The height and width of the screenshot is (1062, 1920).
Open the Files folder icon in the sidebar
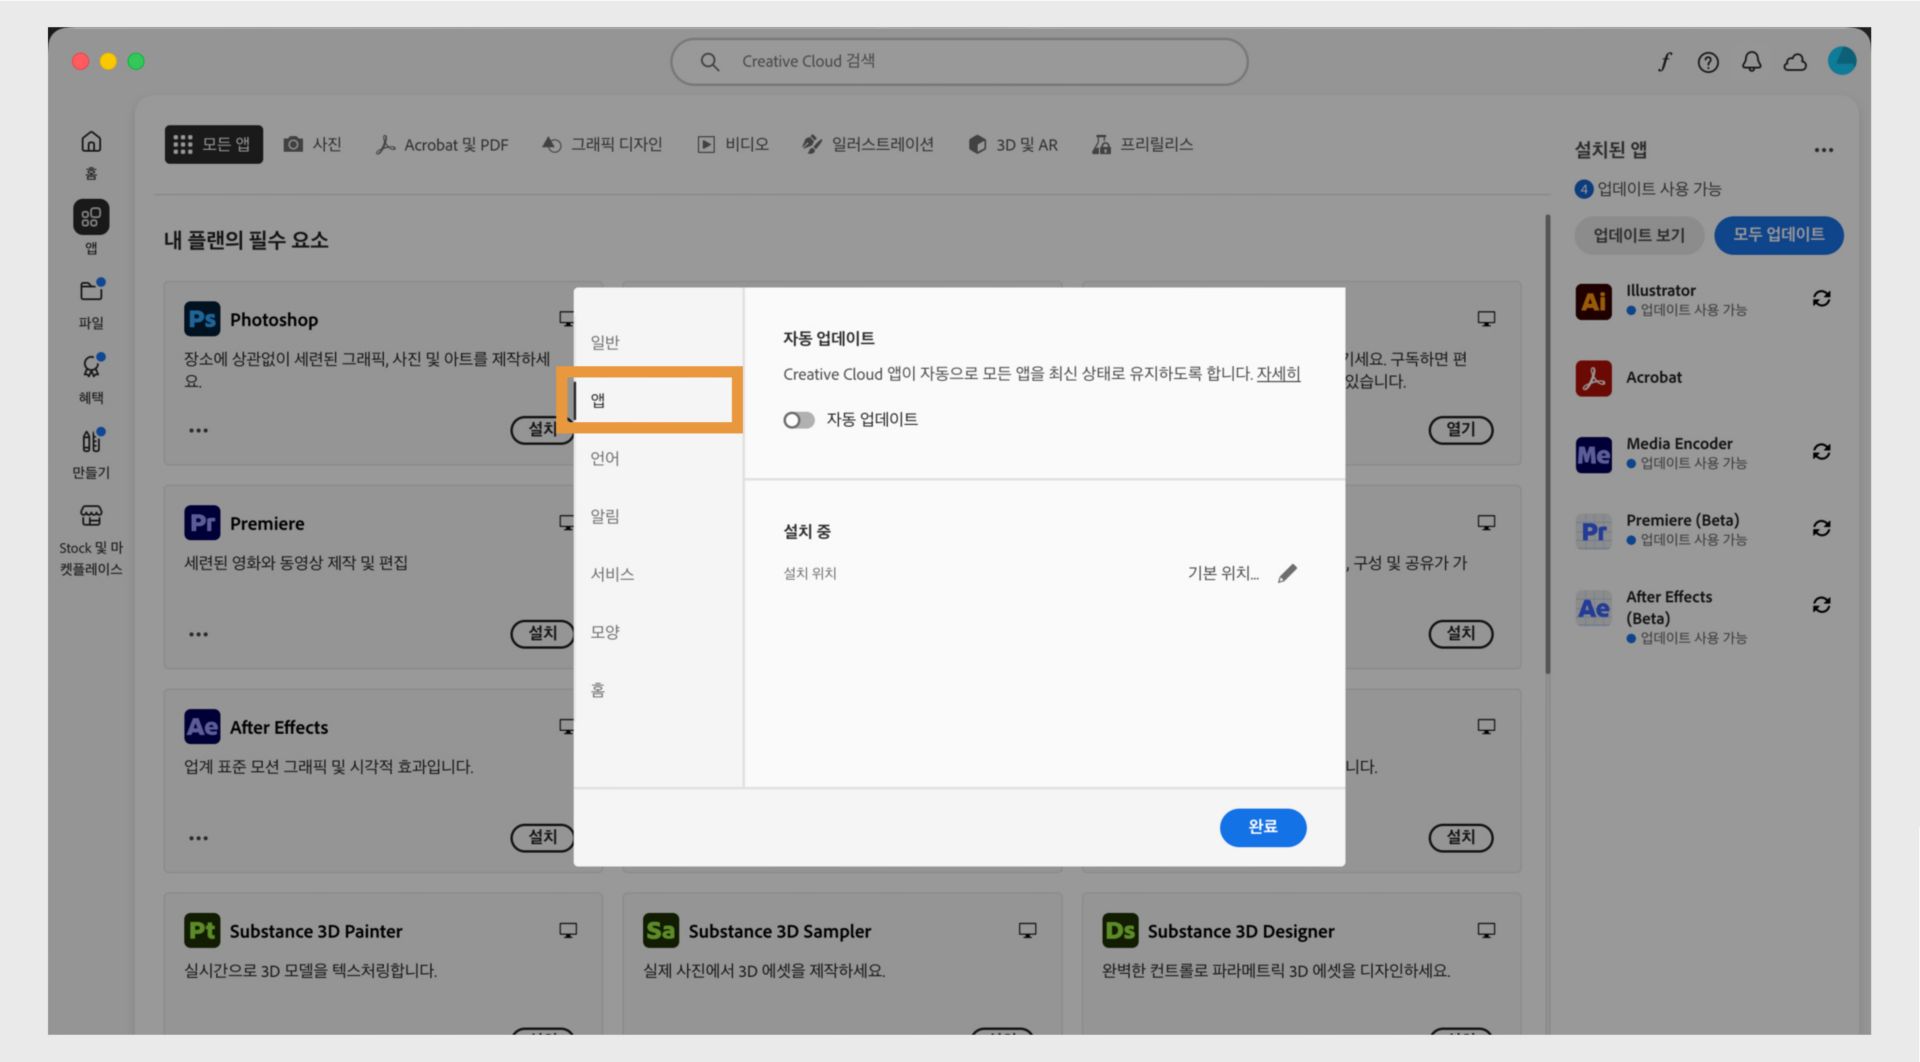(91, 291)
